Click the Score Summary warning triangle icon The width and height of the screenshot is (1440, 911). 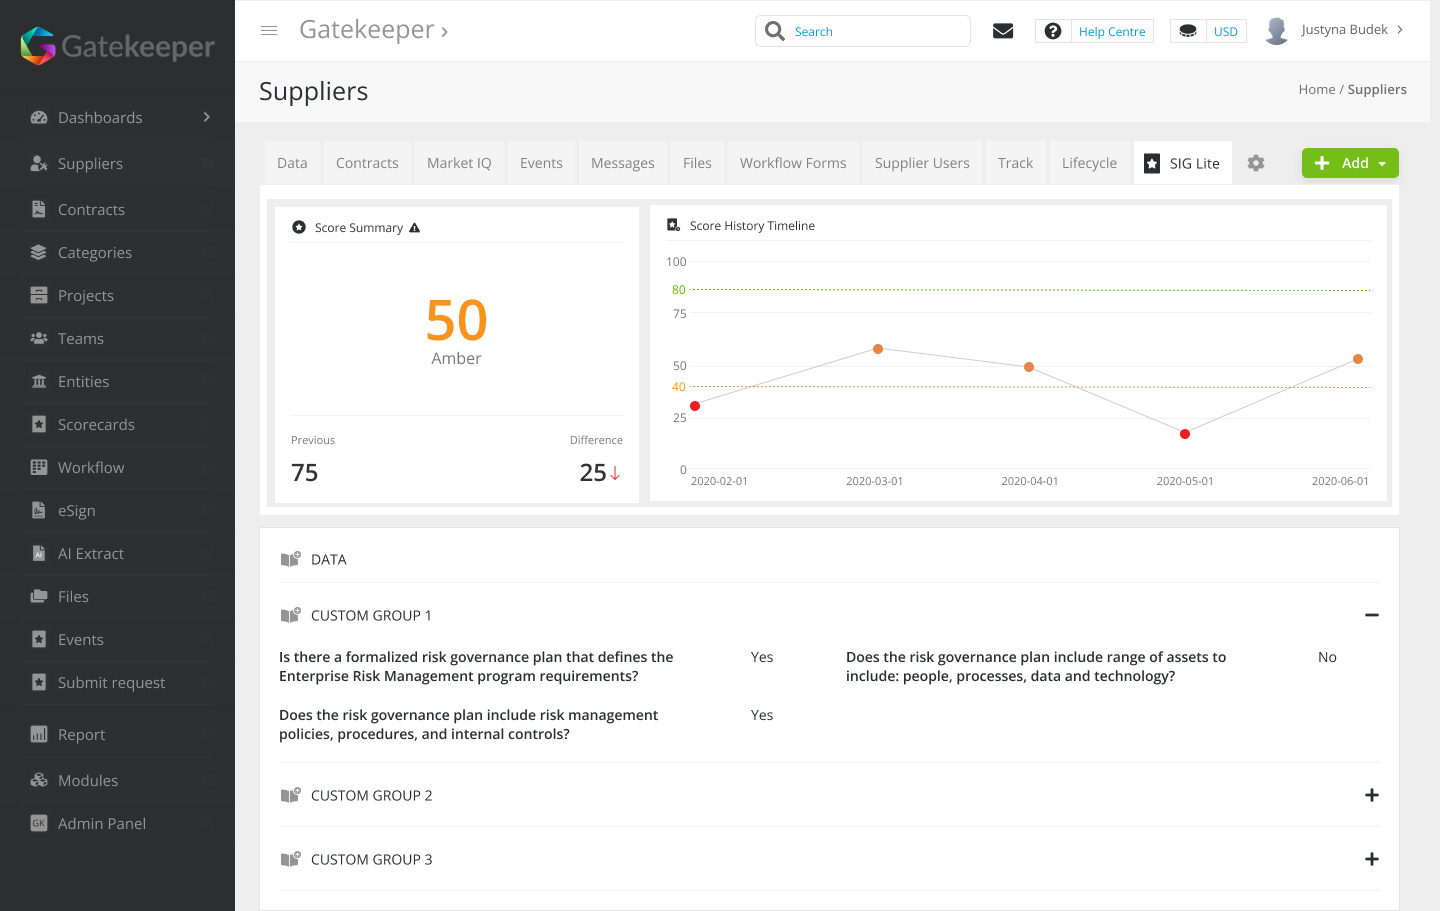(x=414, y=227)
